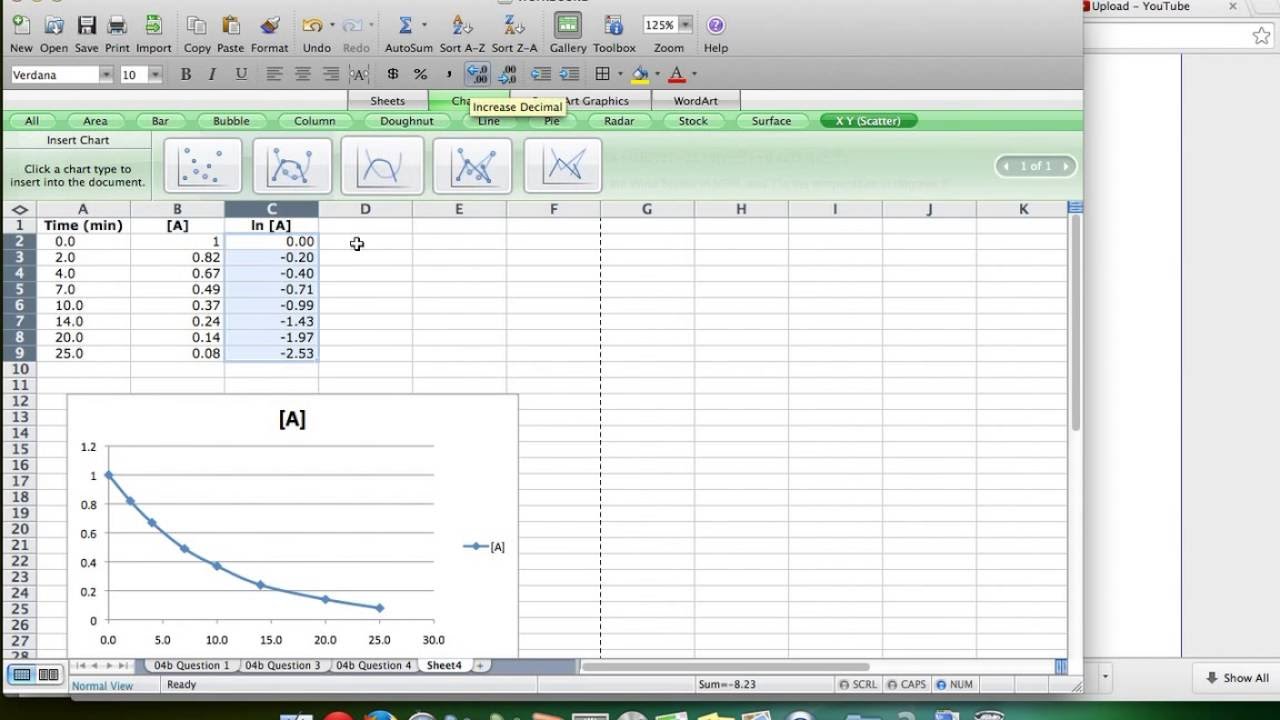Viewport: 1280px width, 720px height.
Task: Expand the AutoSum functions arrow
Action: tap(424, 26)
